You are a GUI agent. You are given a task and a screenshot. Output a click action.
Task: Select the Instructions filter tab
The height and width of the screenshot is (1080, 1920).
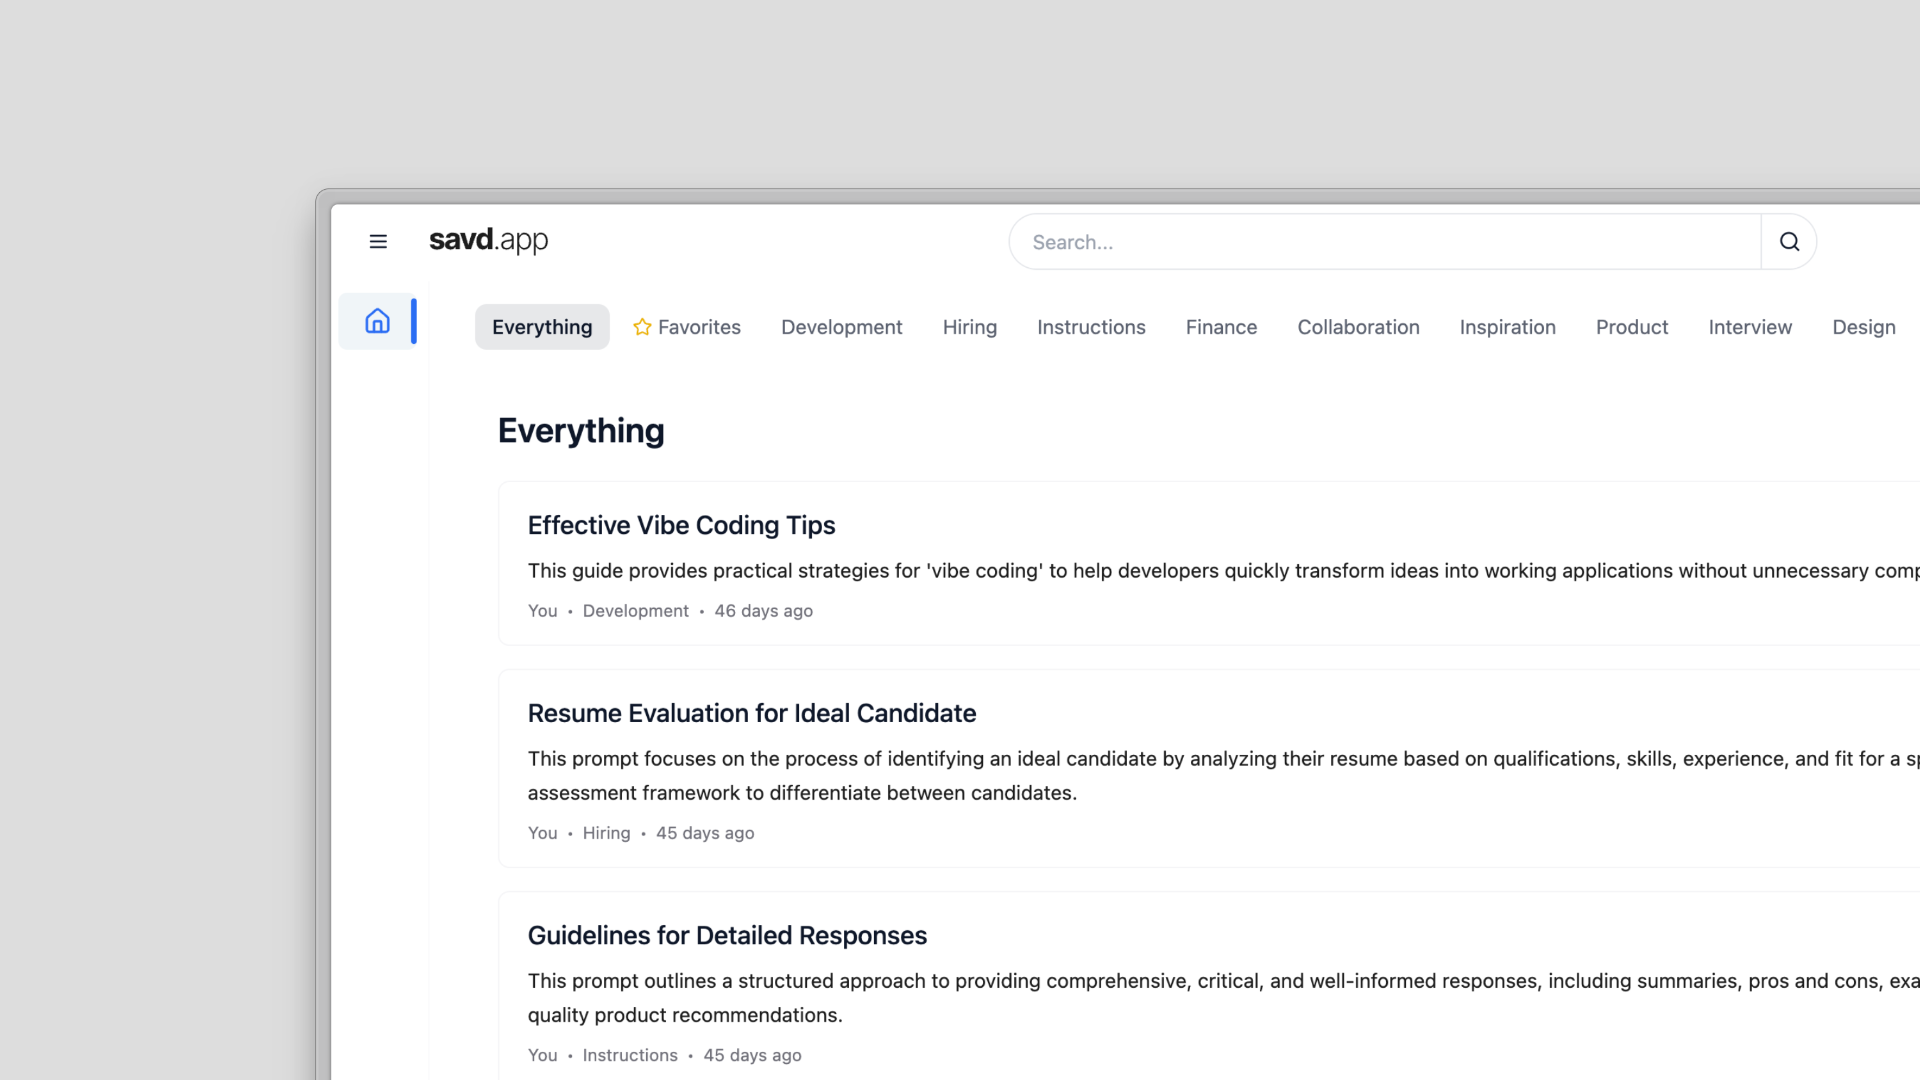(1091, 327)
